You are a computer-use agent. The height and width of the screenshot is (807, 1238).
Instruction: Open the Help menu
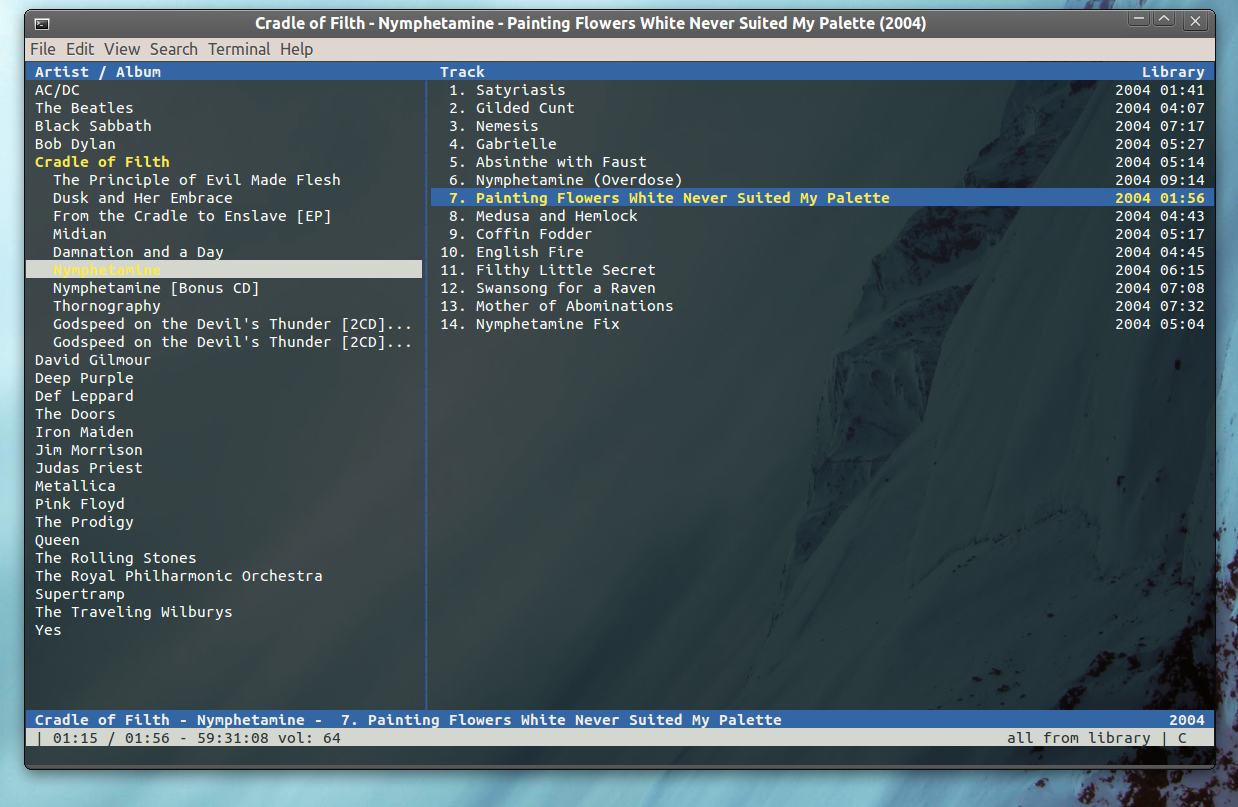(296, 49)
